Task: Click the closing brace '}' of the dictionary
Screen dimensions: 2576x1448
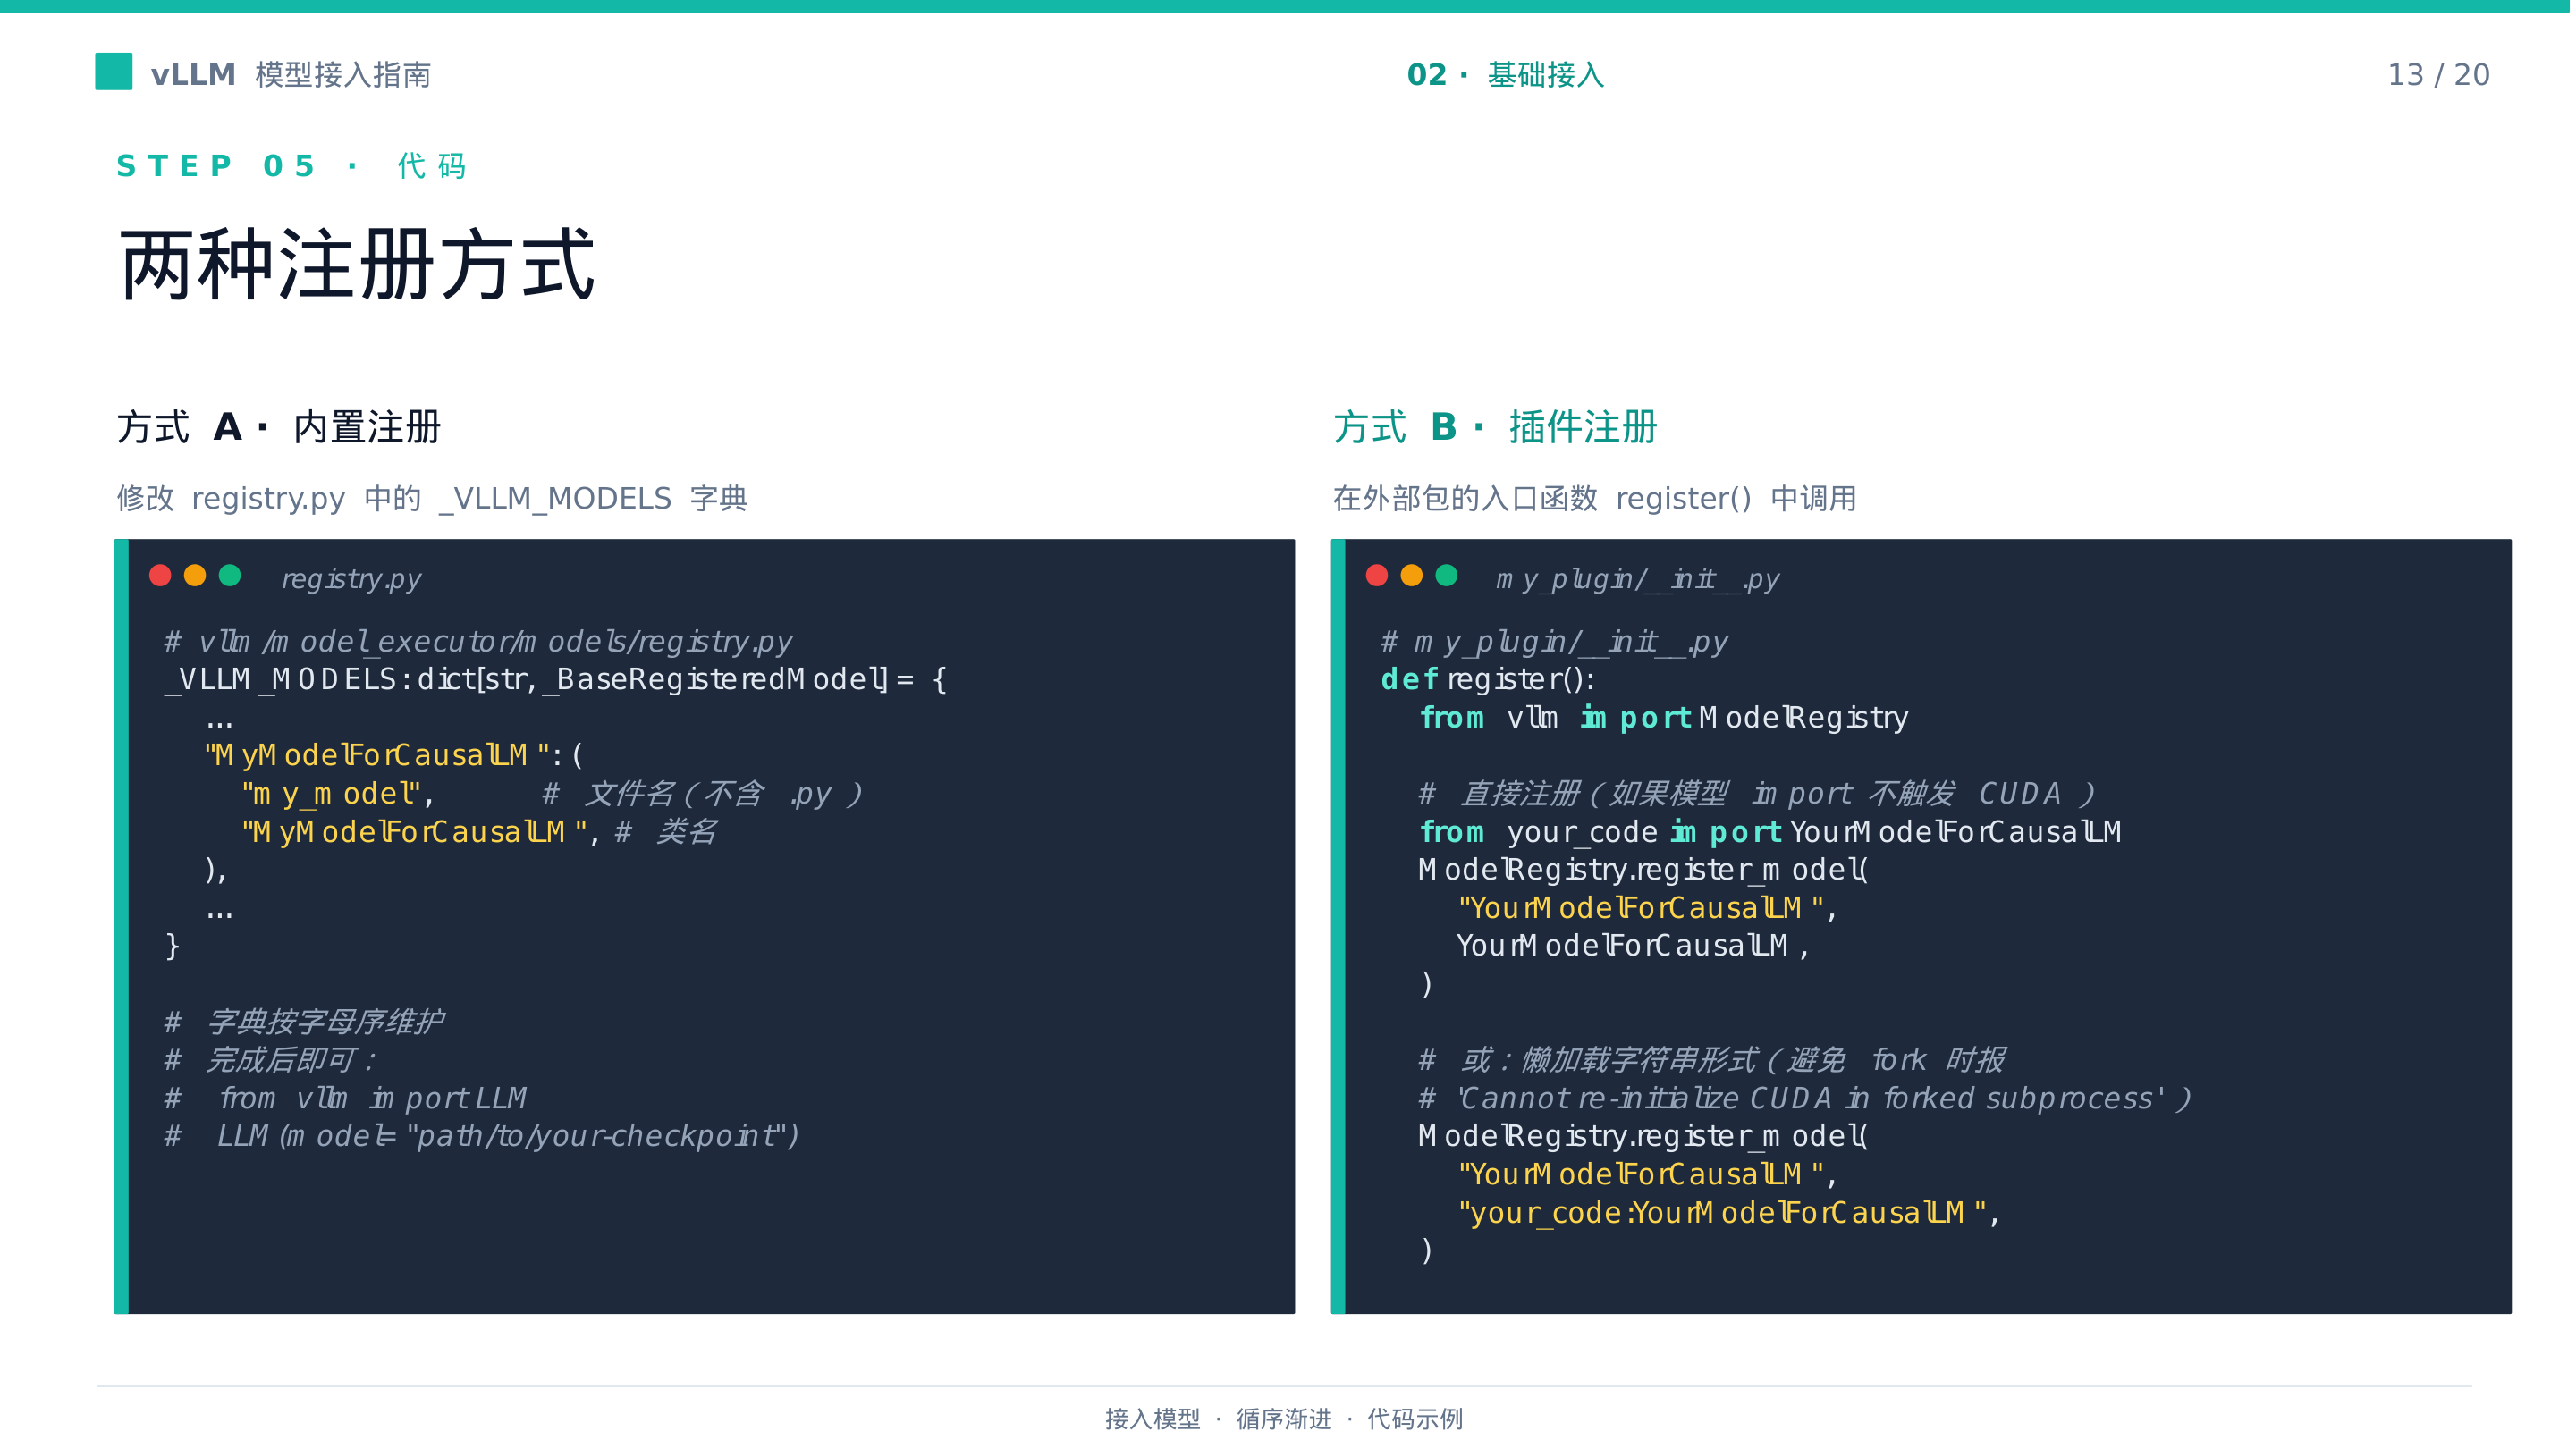Action: pyautogui.click(x=173, y=946)
